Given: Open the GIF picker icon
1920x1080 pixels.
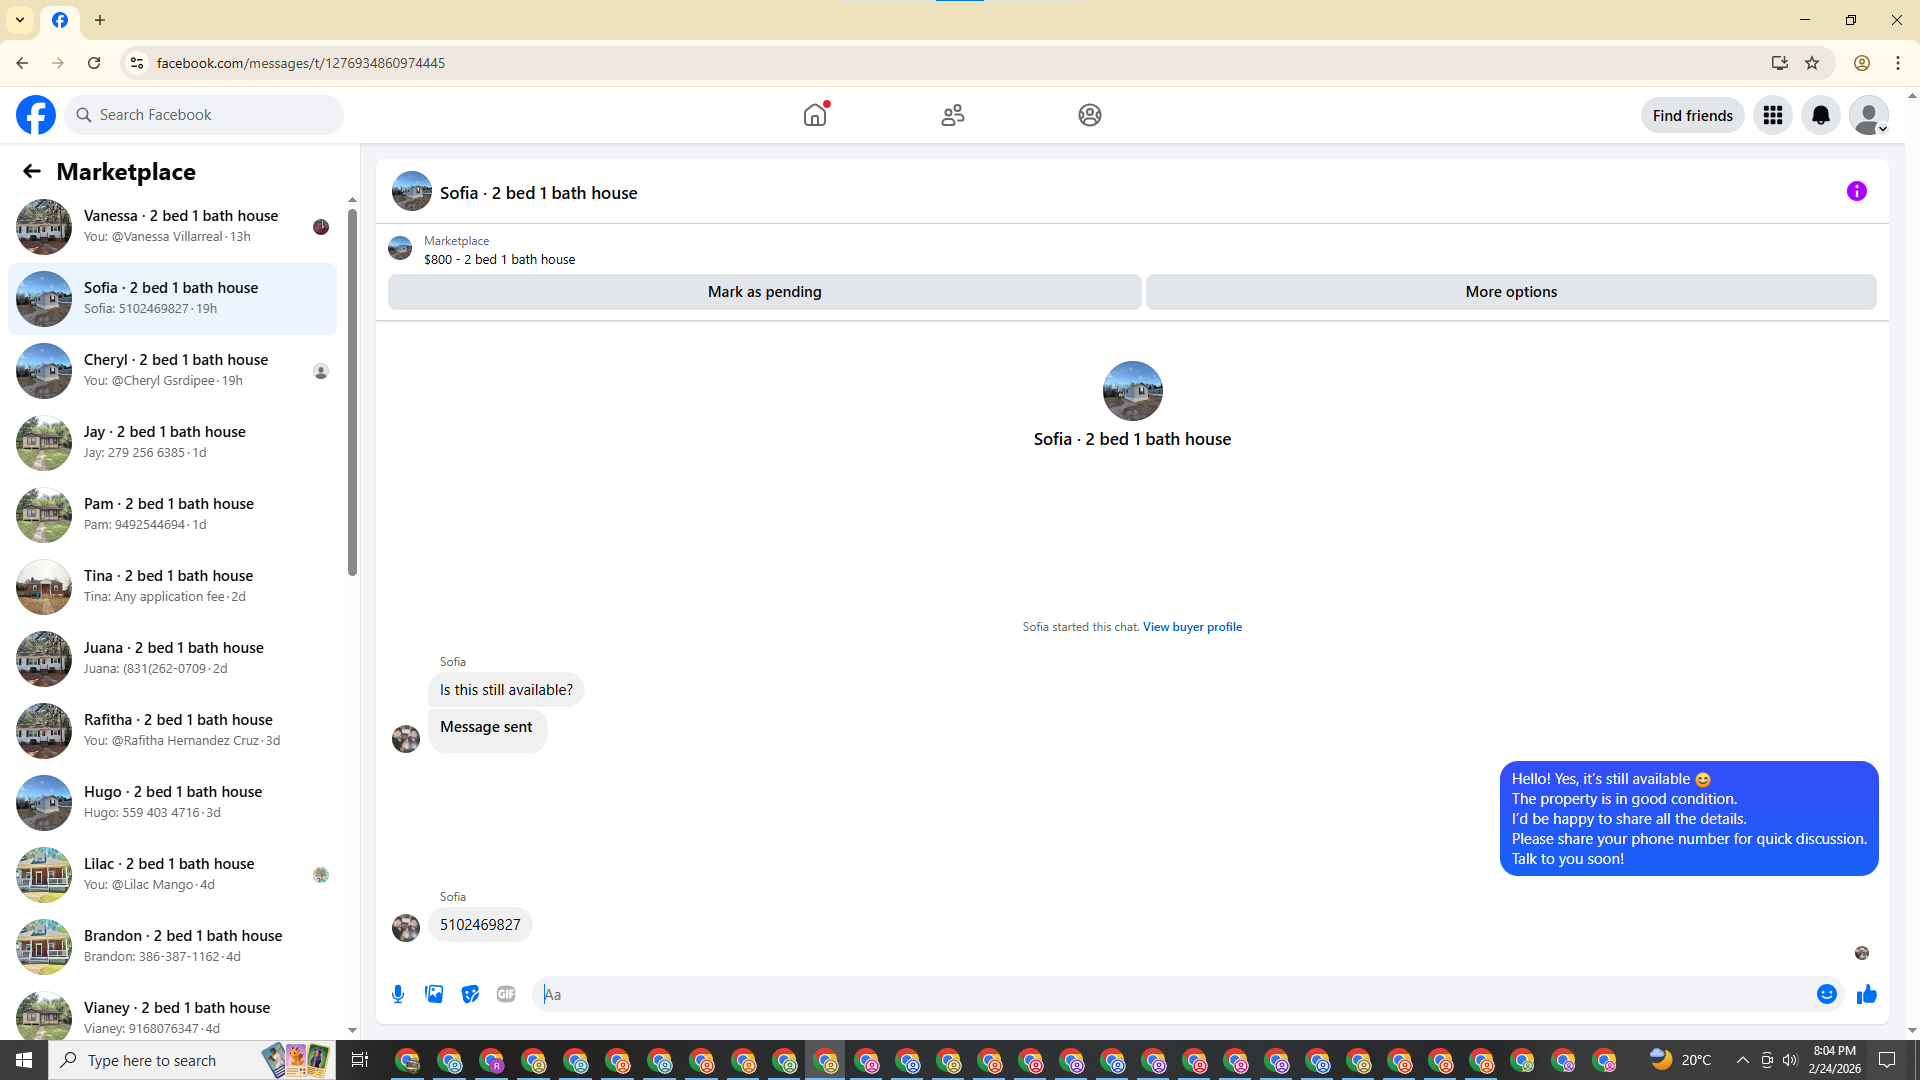Looking at the screenshot, I should (x=506, y=994).
